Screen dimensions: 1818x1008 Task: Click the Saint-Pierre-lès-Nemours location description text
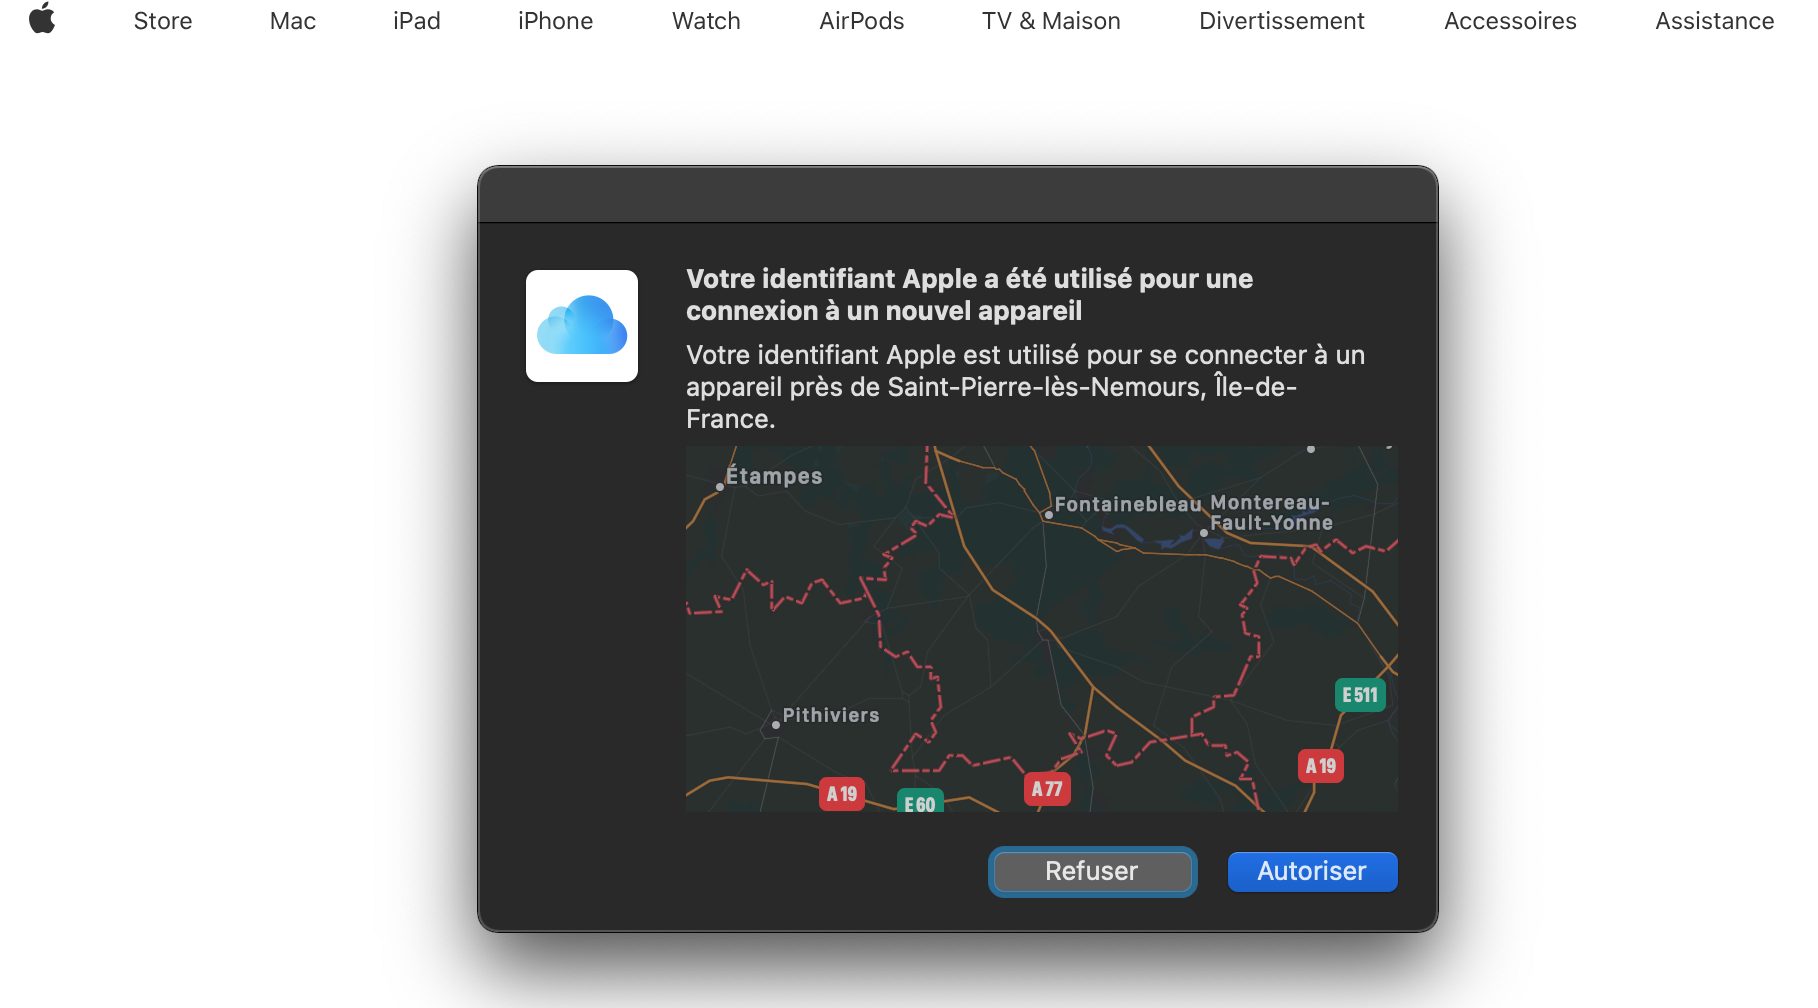click(x=1025, y=387)
